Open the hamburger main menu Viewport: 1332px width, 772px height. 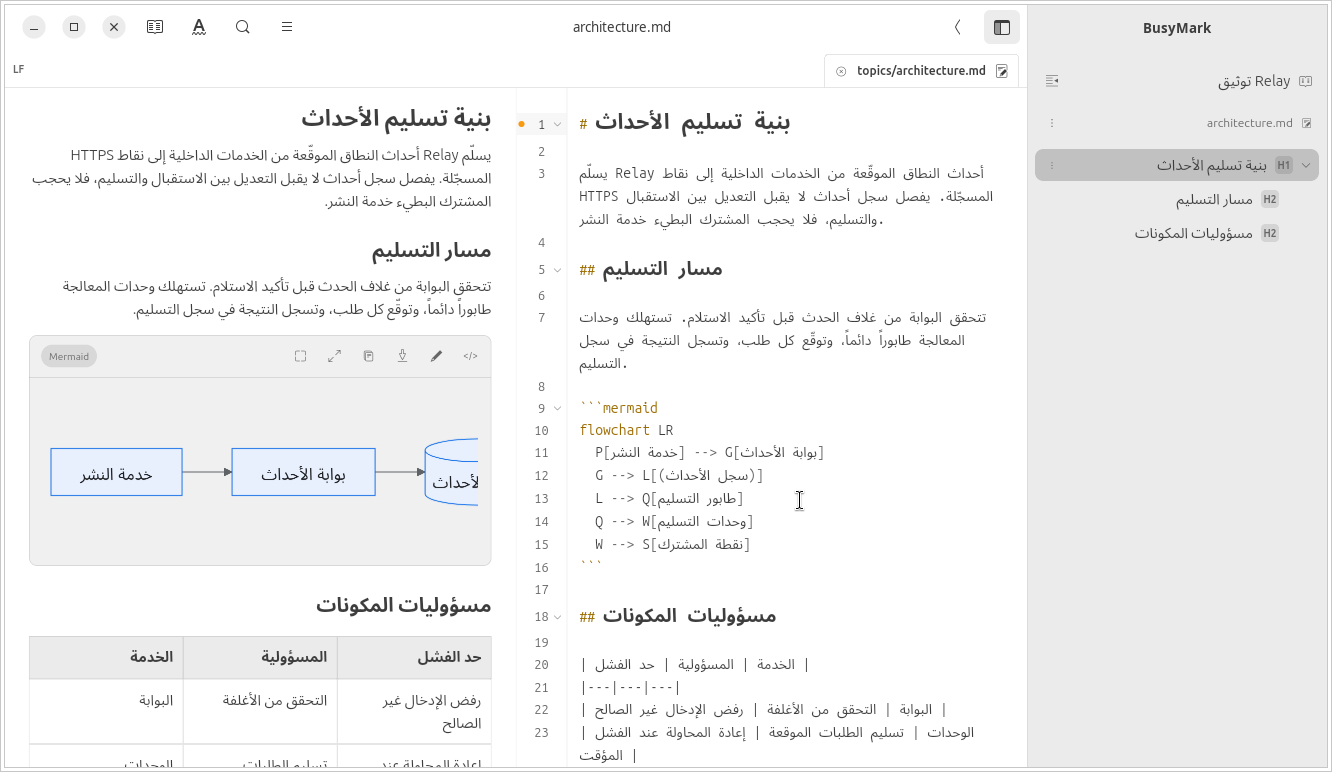point(287,27)
